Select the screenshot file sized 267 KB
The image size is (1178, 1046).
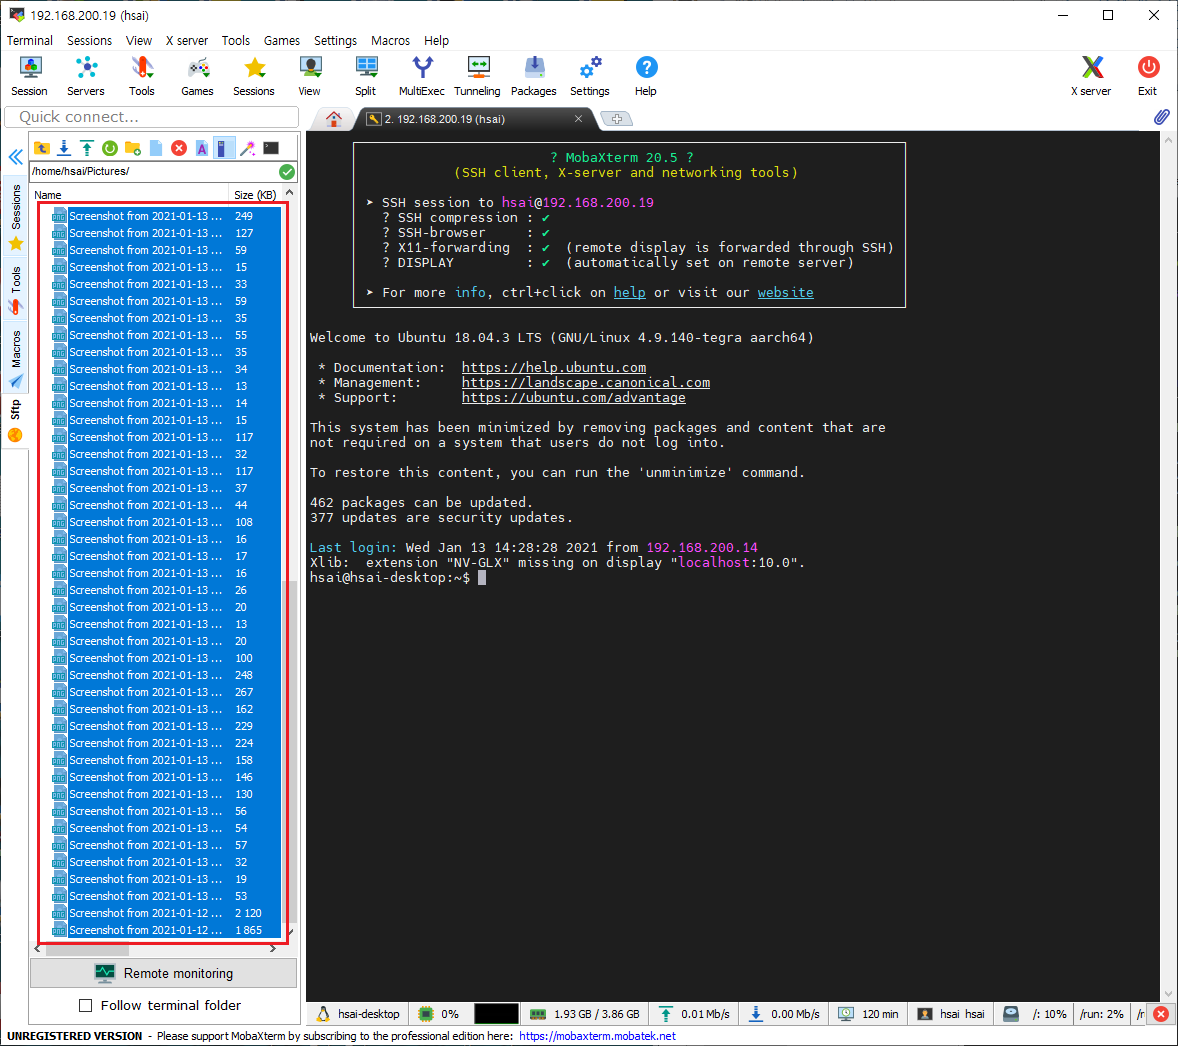tap(165, 692)
